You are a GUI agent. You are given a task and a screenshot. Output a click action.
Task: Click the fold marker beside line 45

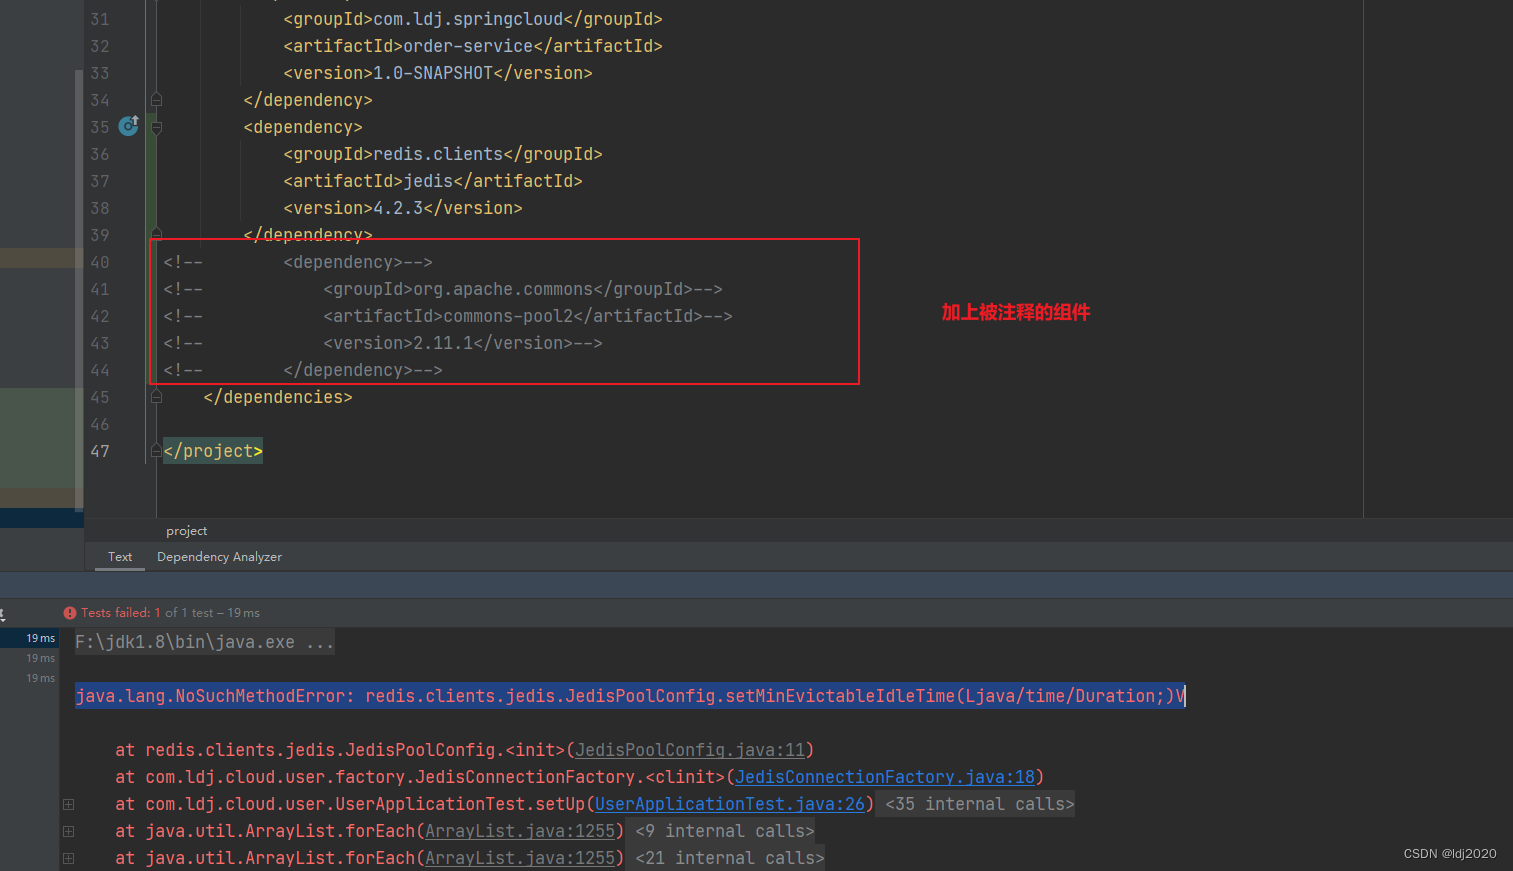click(156, 396)
